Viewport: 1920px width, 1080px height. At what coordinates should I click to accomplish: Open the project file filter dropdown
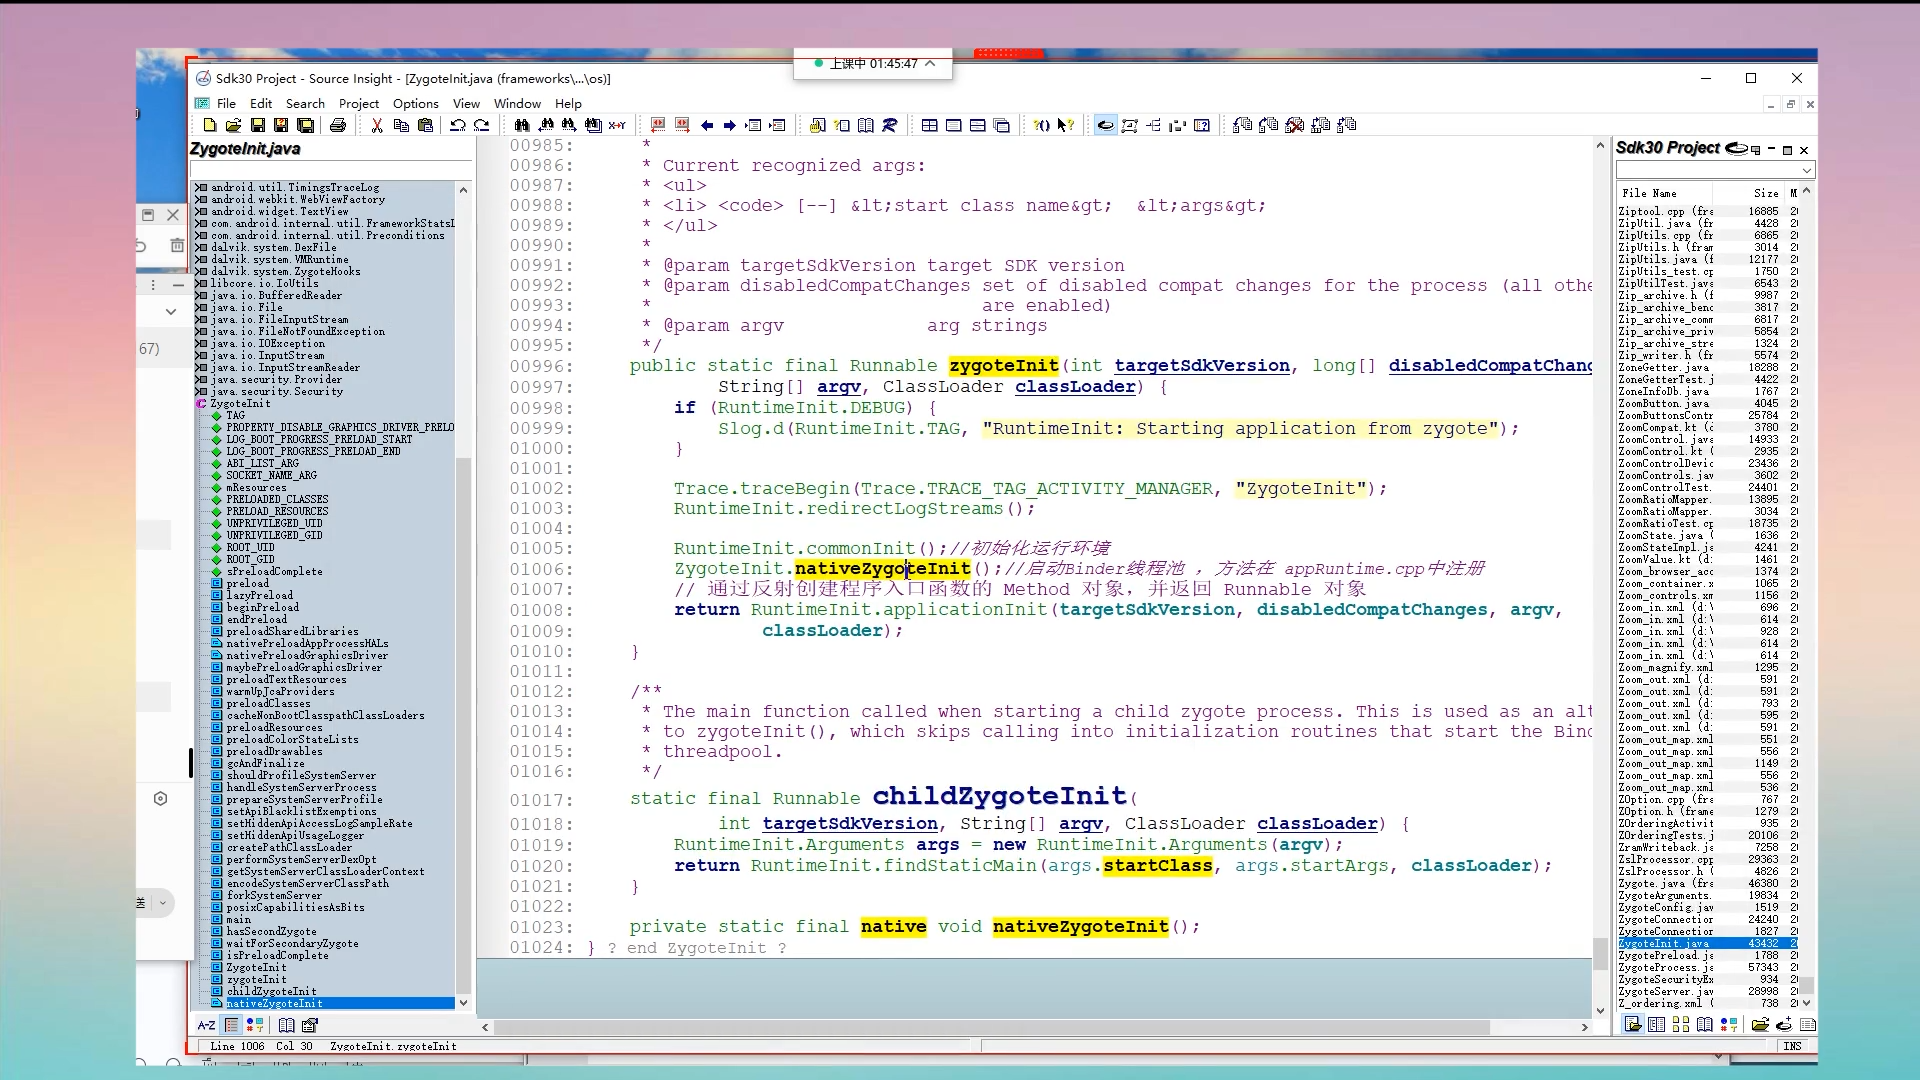click(1806, 171)
